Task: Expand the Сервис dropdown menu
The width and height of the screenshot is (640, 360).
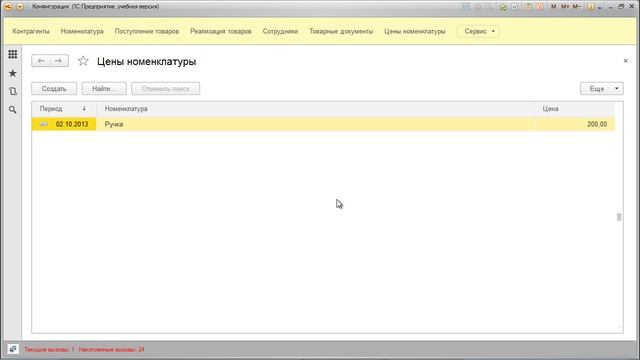Action: pyautogui.click(x=478, y=31)
